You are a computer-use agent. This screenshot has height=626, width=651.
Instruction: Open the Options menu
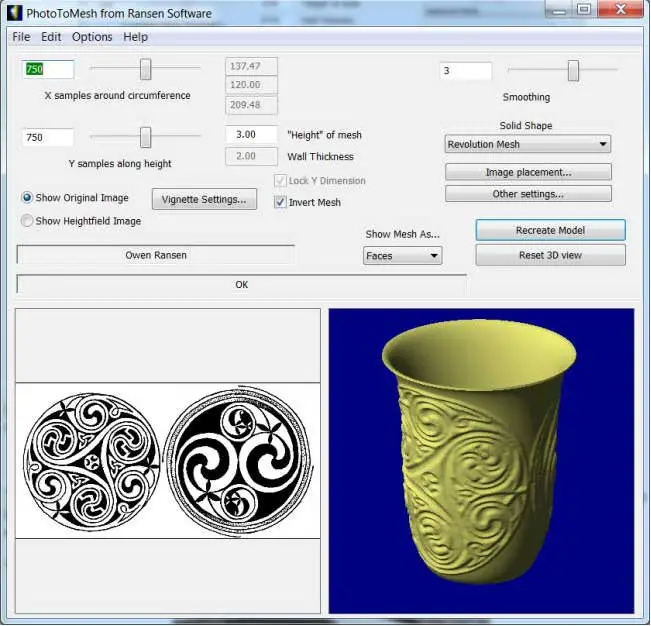92,37
